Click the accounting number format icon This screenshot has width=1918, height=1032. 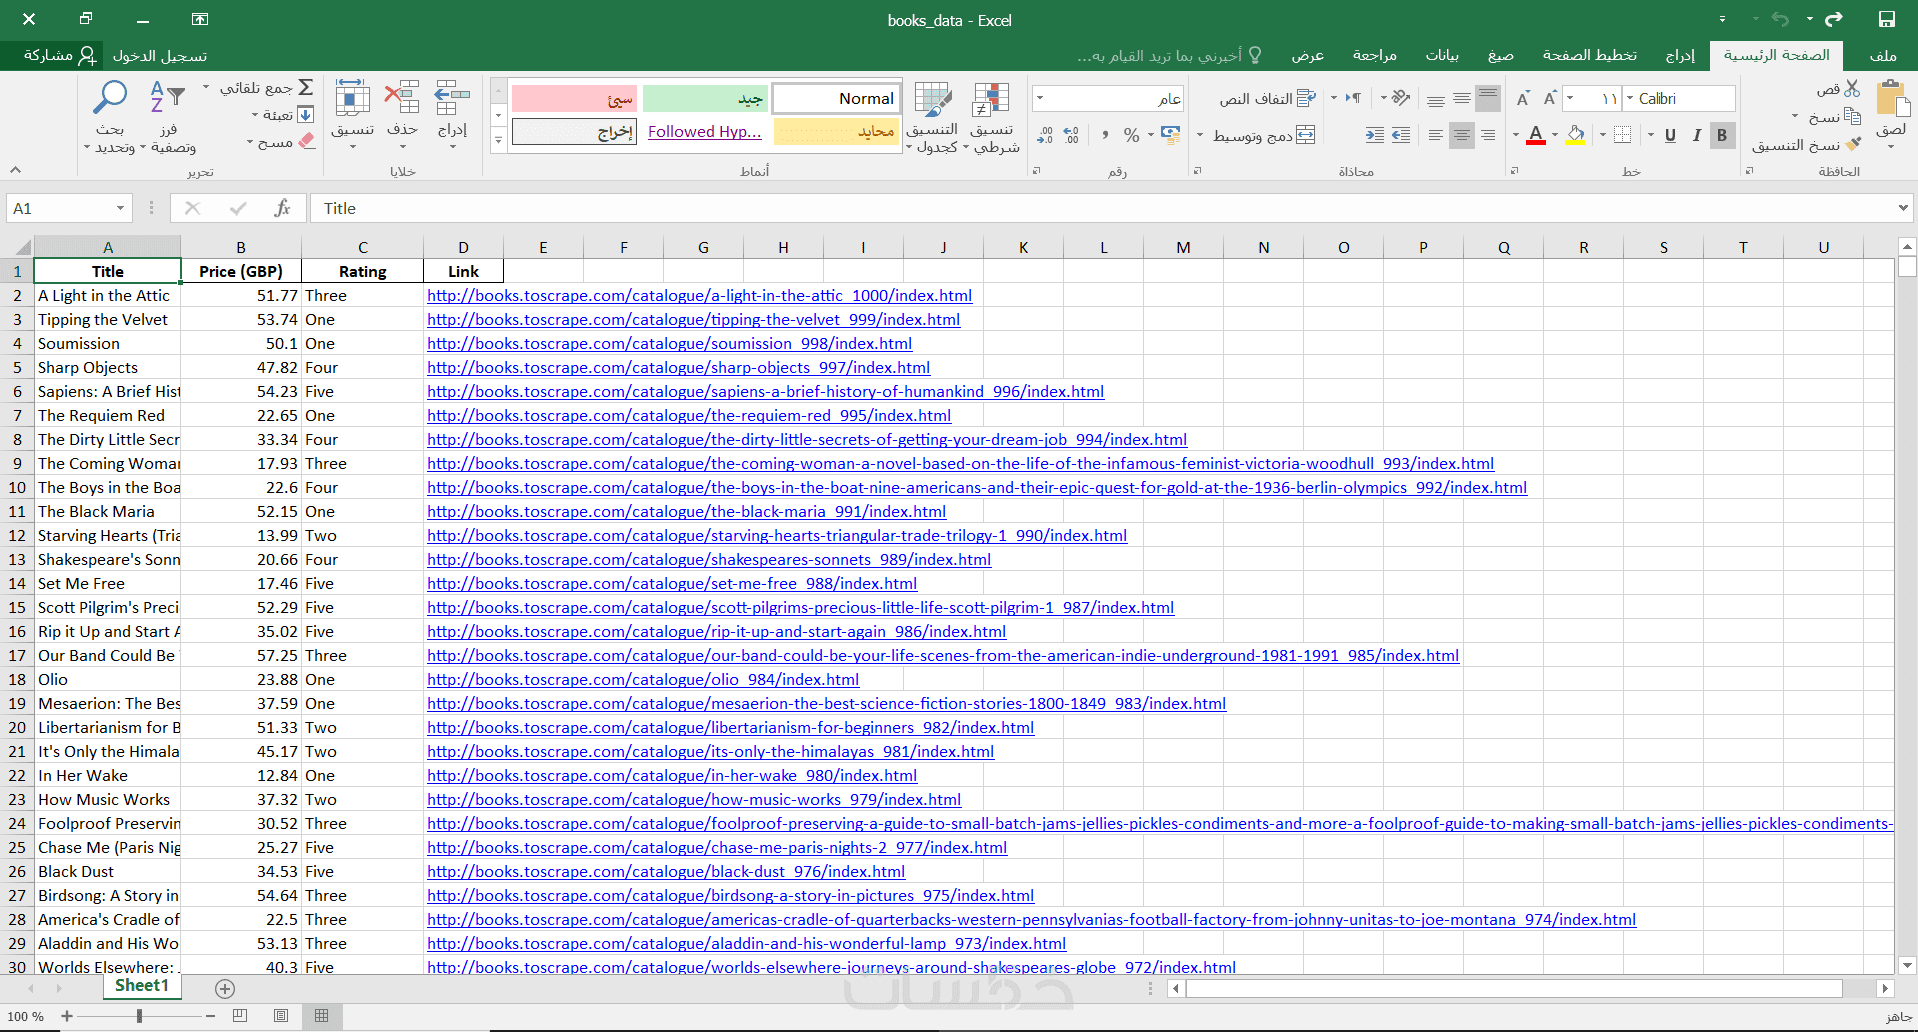click(1170, 135)
